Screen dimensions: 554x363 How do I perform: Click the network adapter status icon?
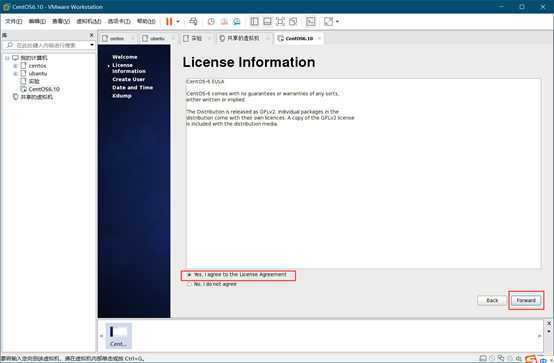point(501,358)
